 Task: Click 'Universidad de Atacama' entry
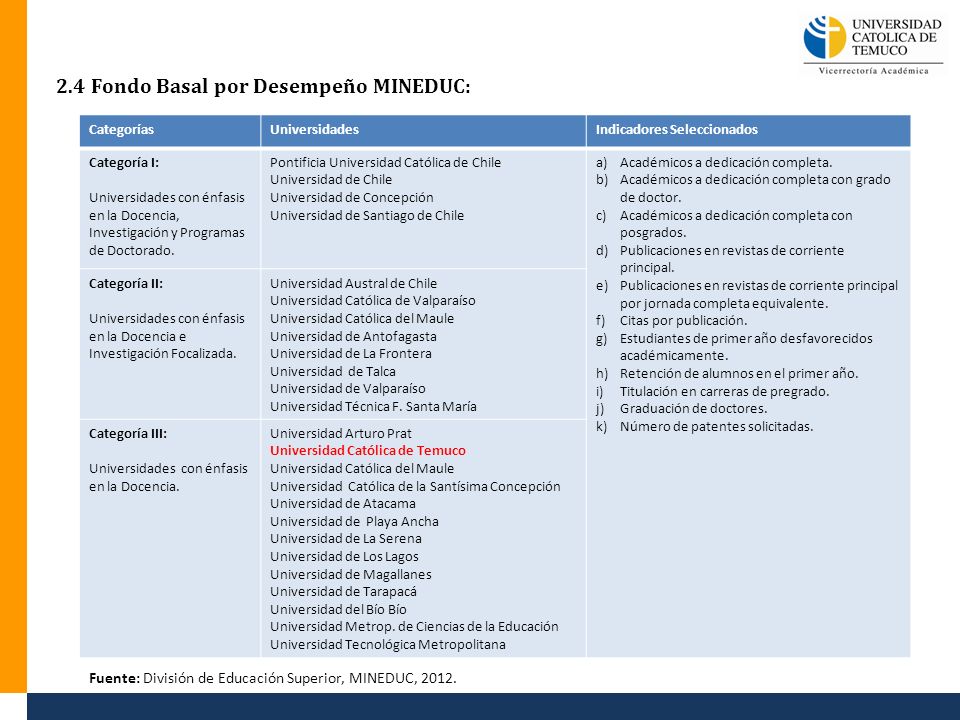coord(342,503)
